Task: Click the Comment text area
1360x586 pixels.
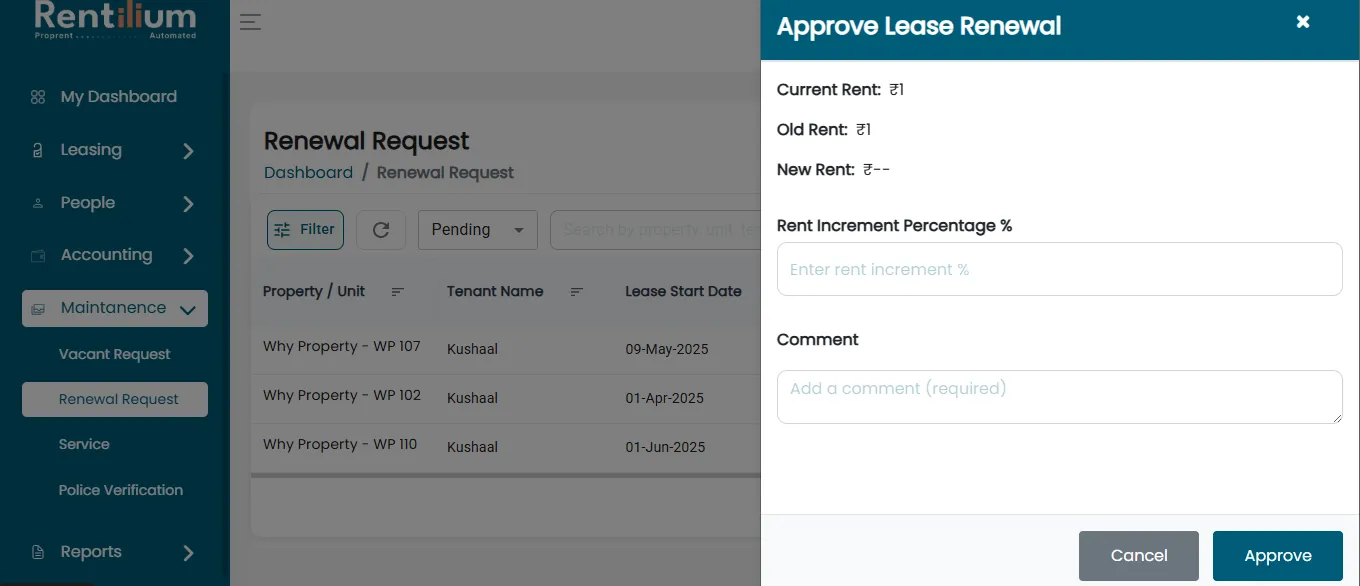Action: pos(1060,397)
